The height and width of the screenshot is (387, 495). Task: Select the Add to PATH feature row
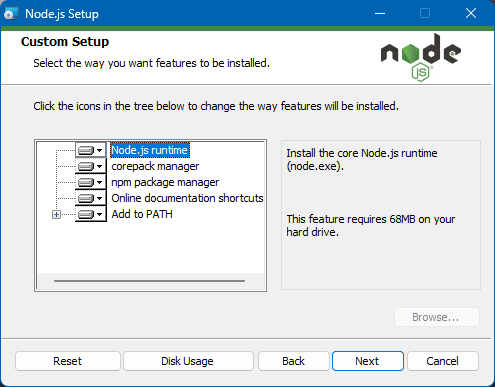(x=142, y=214)
